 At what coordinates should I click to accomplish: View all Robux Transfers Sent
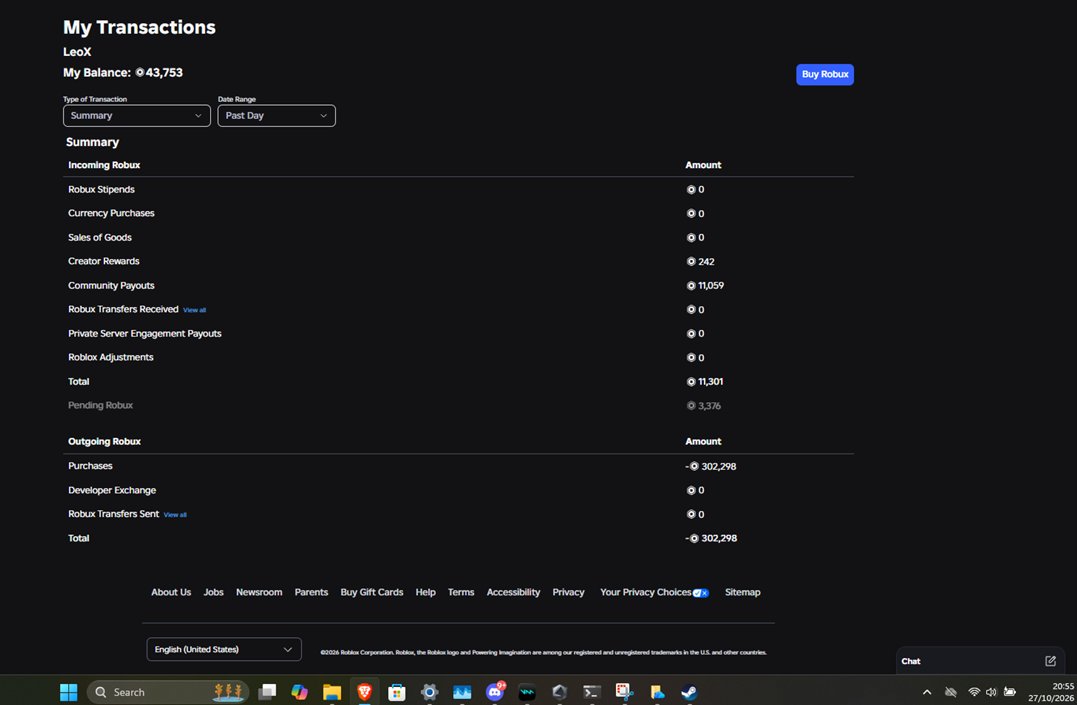175,515
